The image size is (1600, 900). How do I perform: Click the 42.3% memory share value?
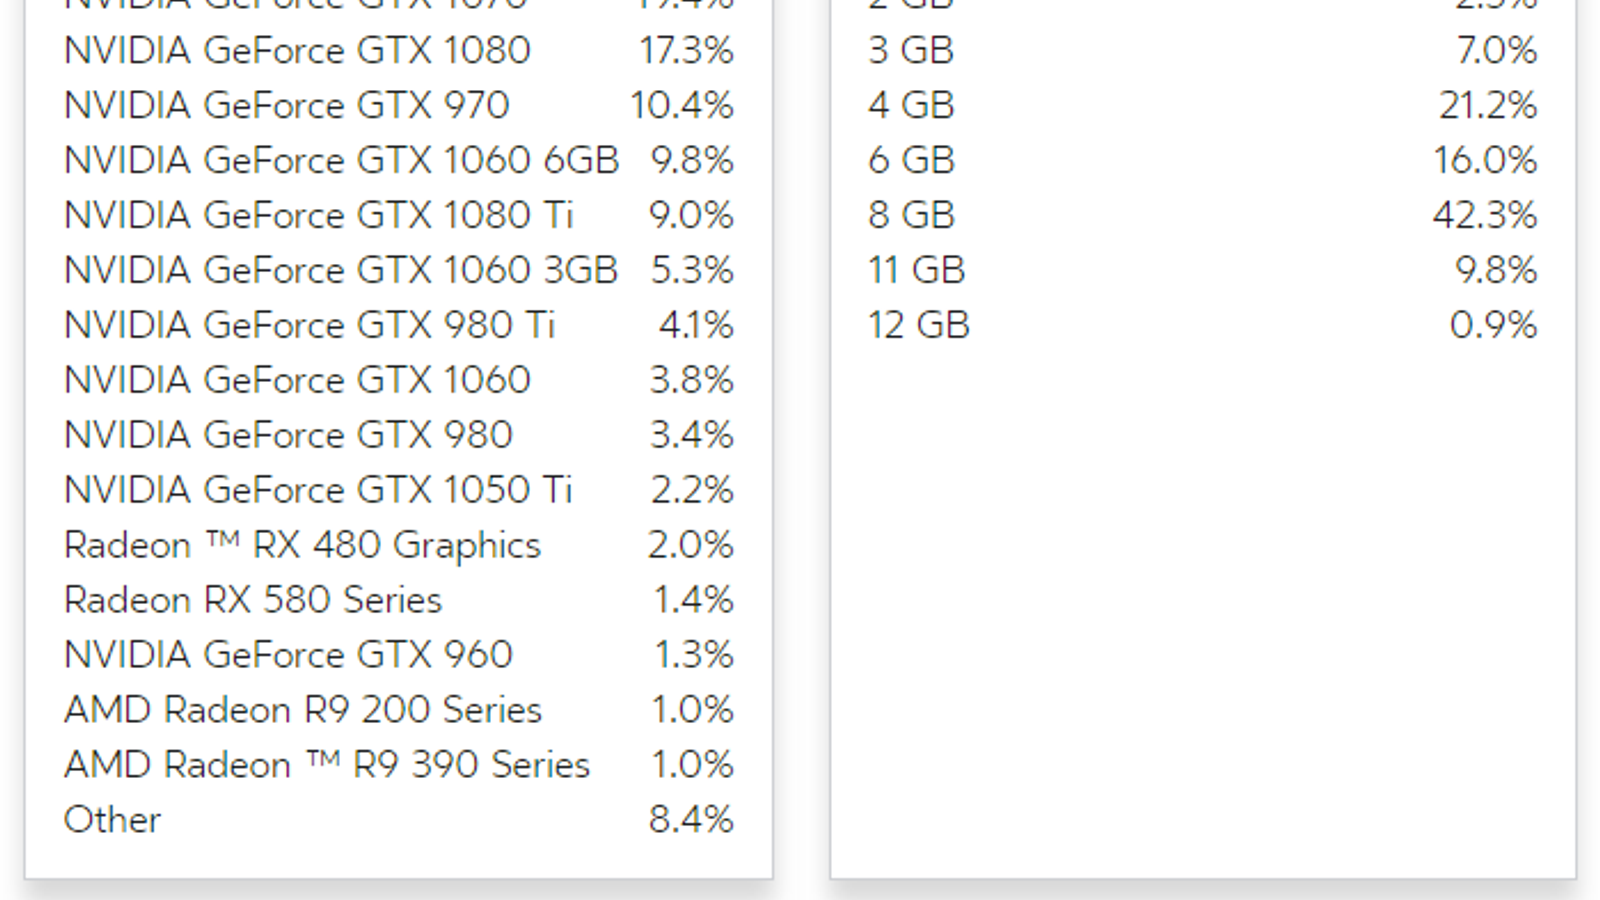tap(1485, 216)
